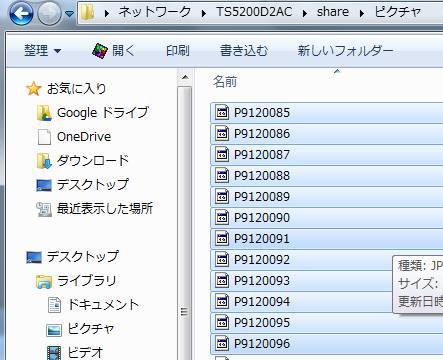
Task: Open ダウンロード in favorites
Action: point(93,161)
